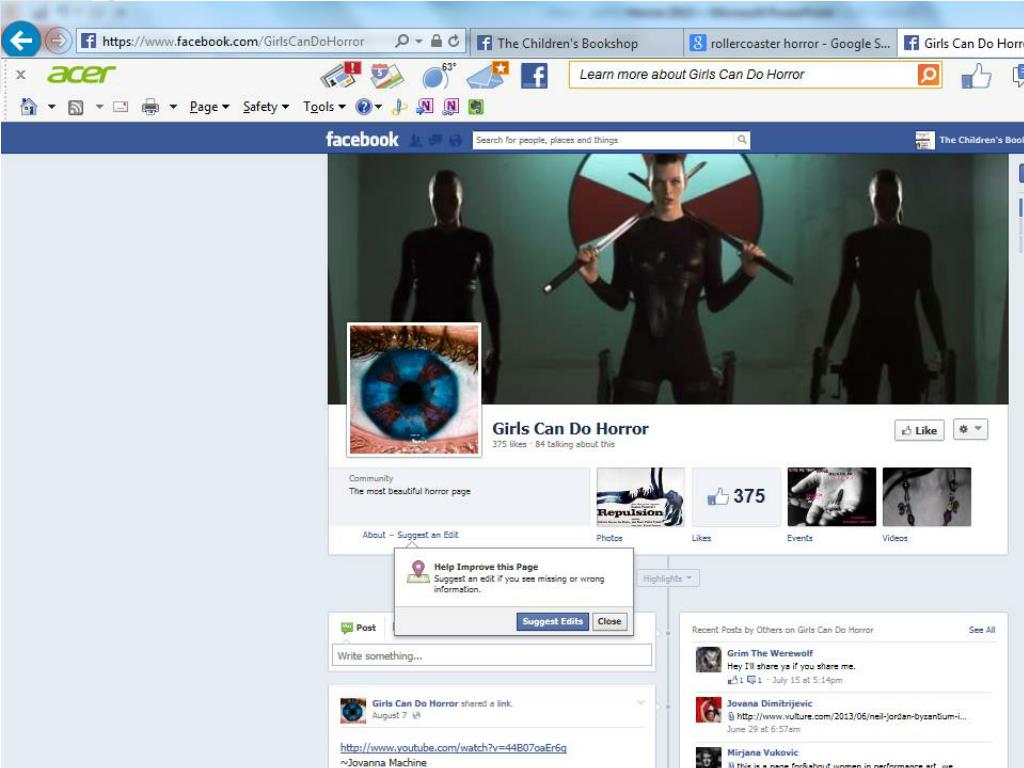1024x768 pixels.
Task: Click the Acer toolbar search input field
Action: pos(743,74)
